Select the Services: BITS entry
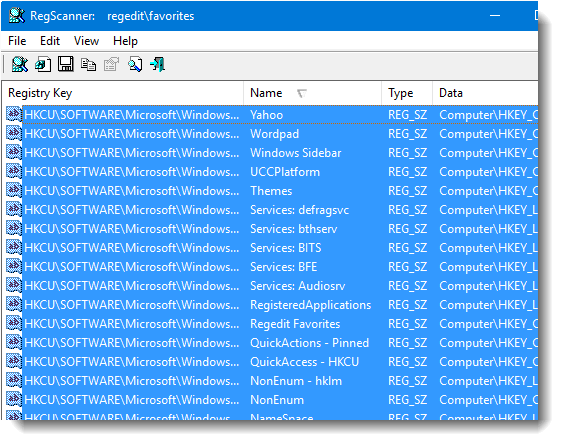Image resolution: width=563 pixels, height=445 pixels. click(286, 248)
